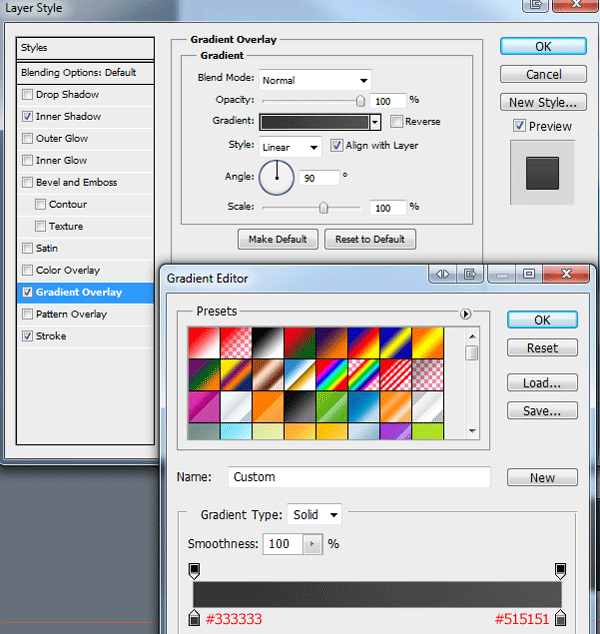Click the Save... button
Screen dimensions: 600x634
click(542, 410)
